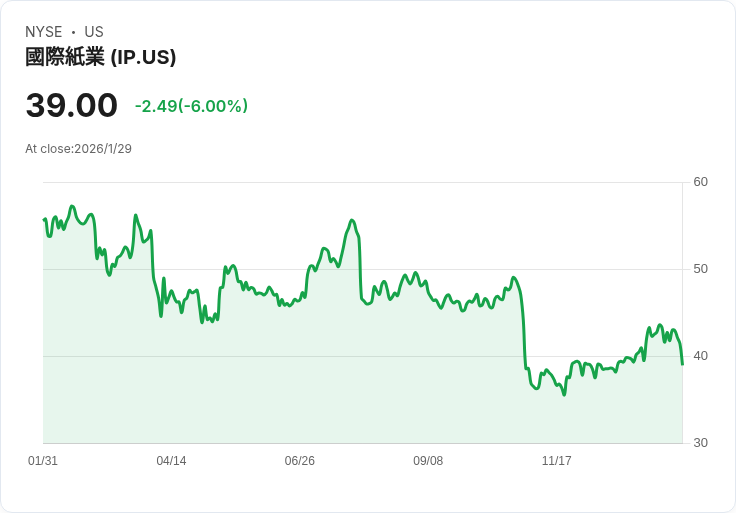
Task: Click the 60 y-axis label
Action: tap(701, 182)
